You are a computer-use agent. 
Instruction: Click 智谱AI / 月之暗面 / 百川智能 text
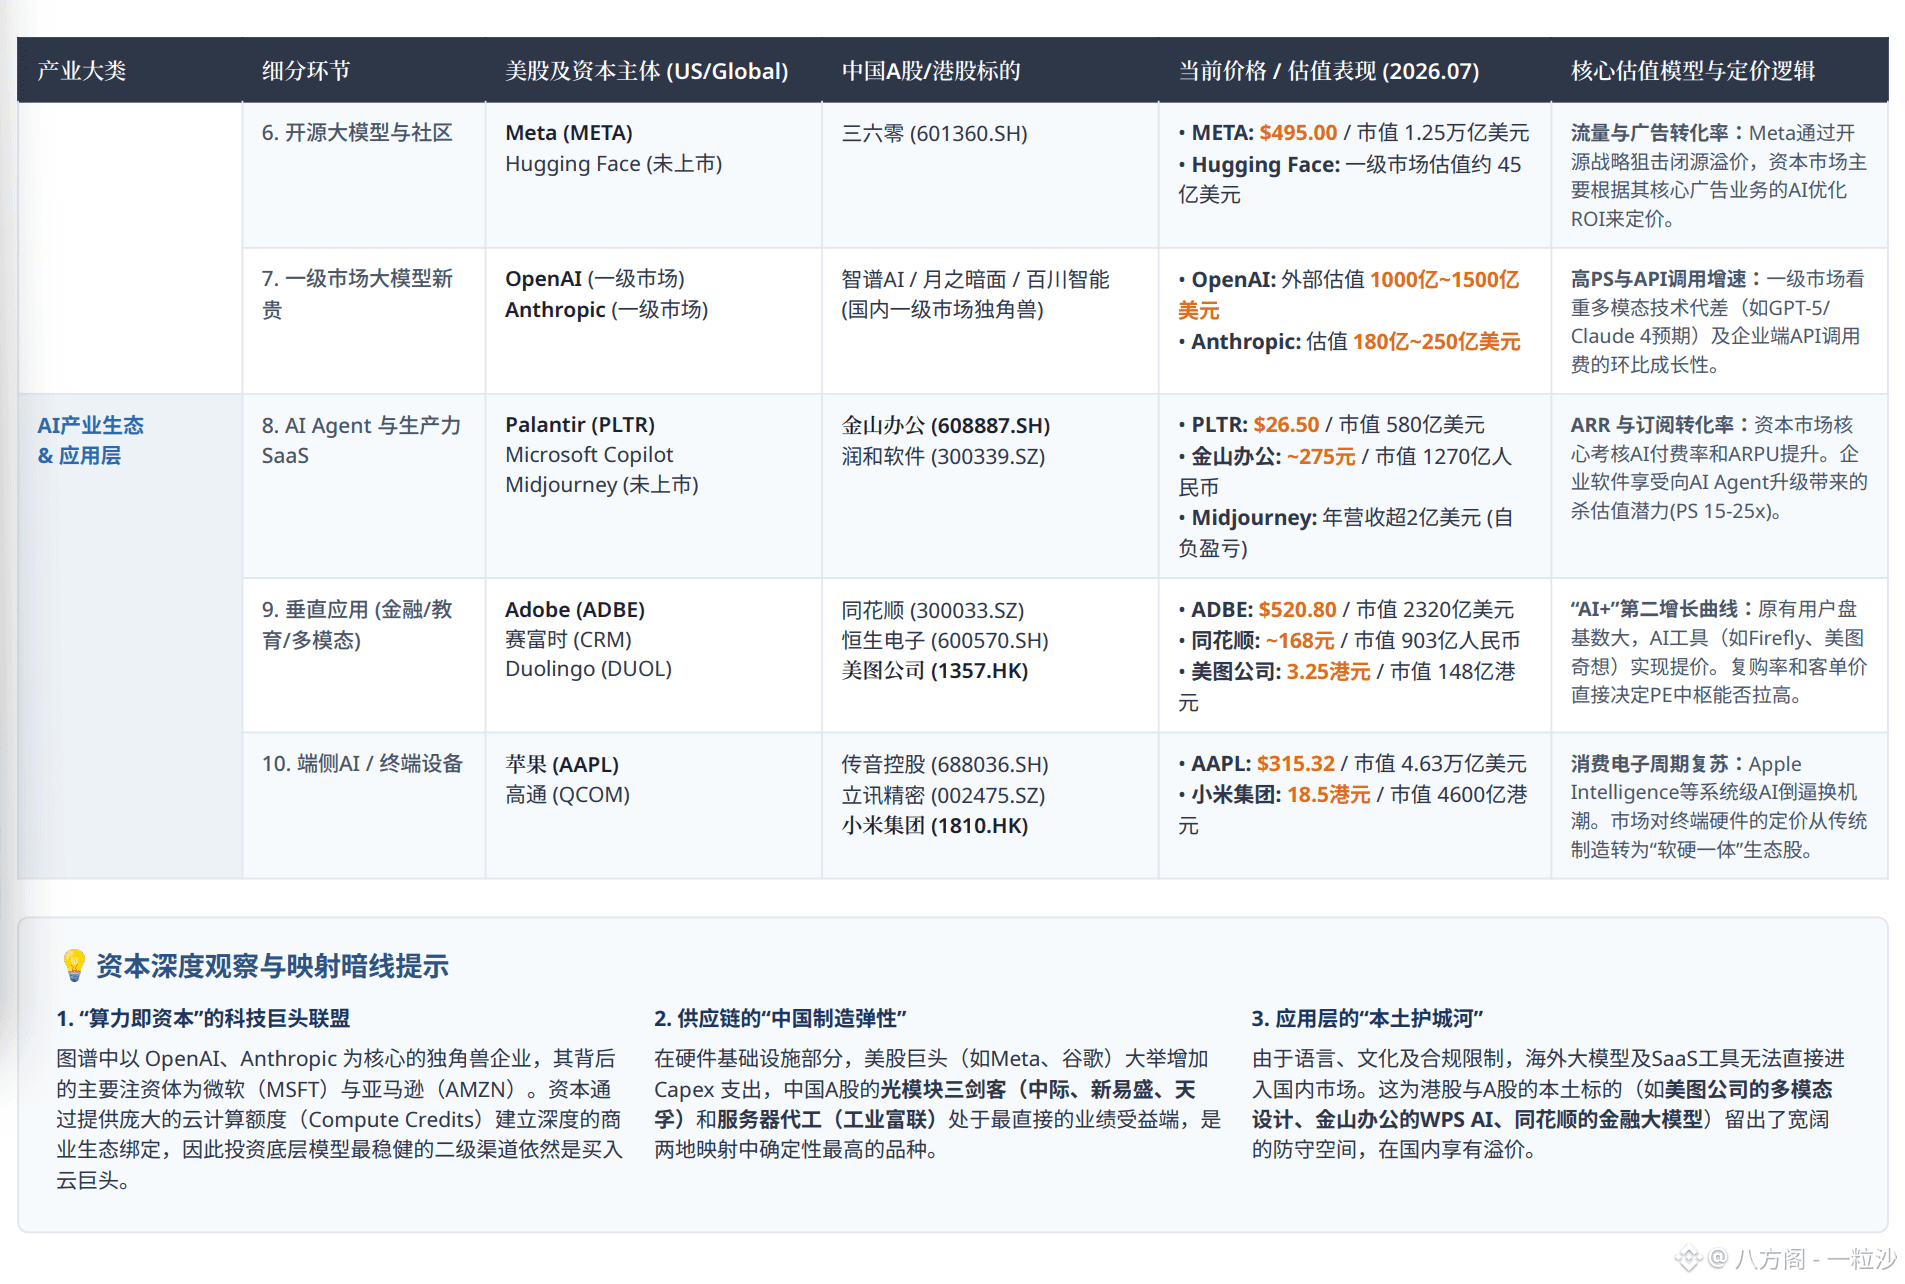click(x=975, y=279)
